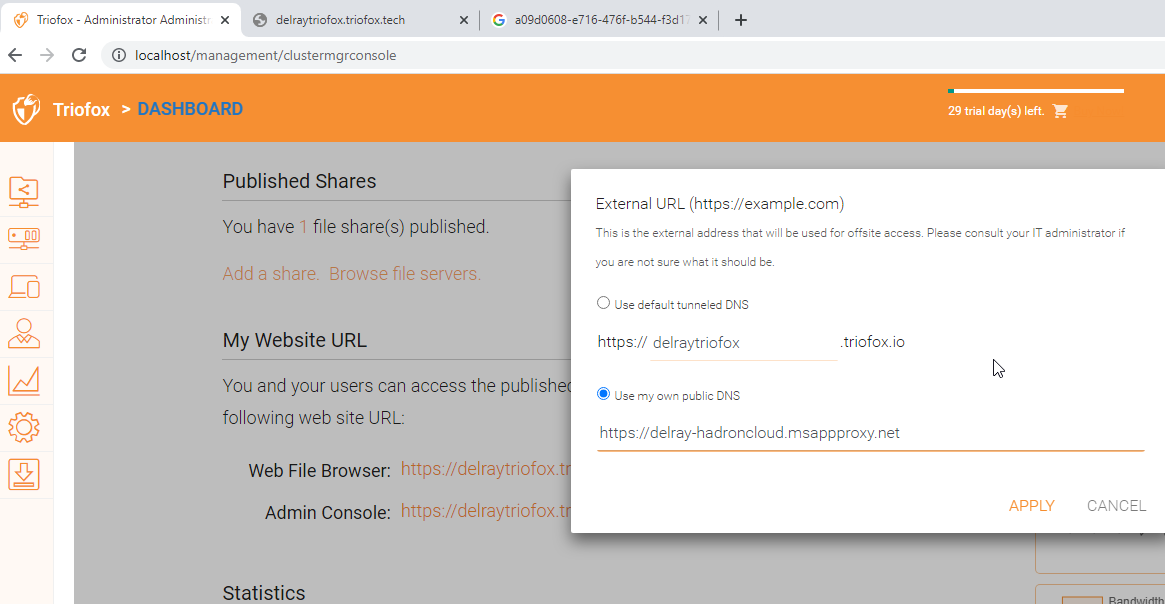Screen dimensions: 1165x604
Task: Click the Triofox header title
Action: pyautogui.click(x=82, y=110)
